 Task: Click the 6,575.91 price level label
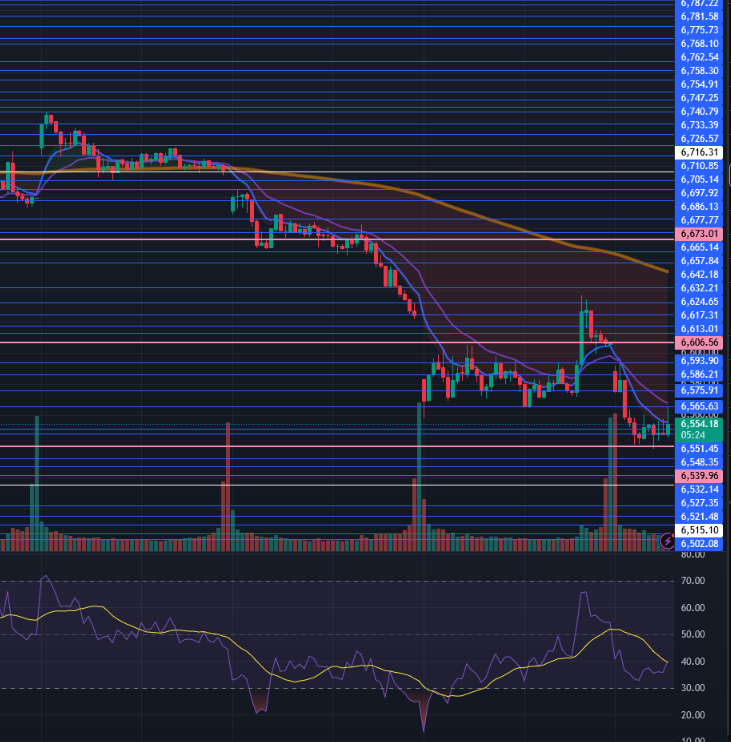click(x=699, y=391)
